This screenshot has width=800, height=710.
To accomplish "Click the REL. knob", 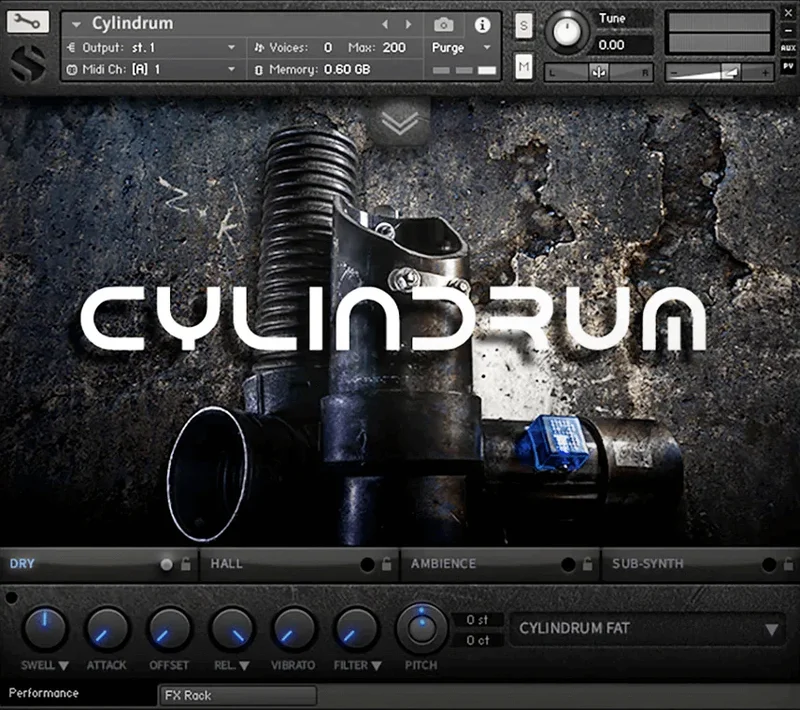I will click(x=232, y=629).
